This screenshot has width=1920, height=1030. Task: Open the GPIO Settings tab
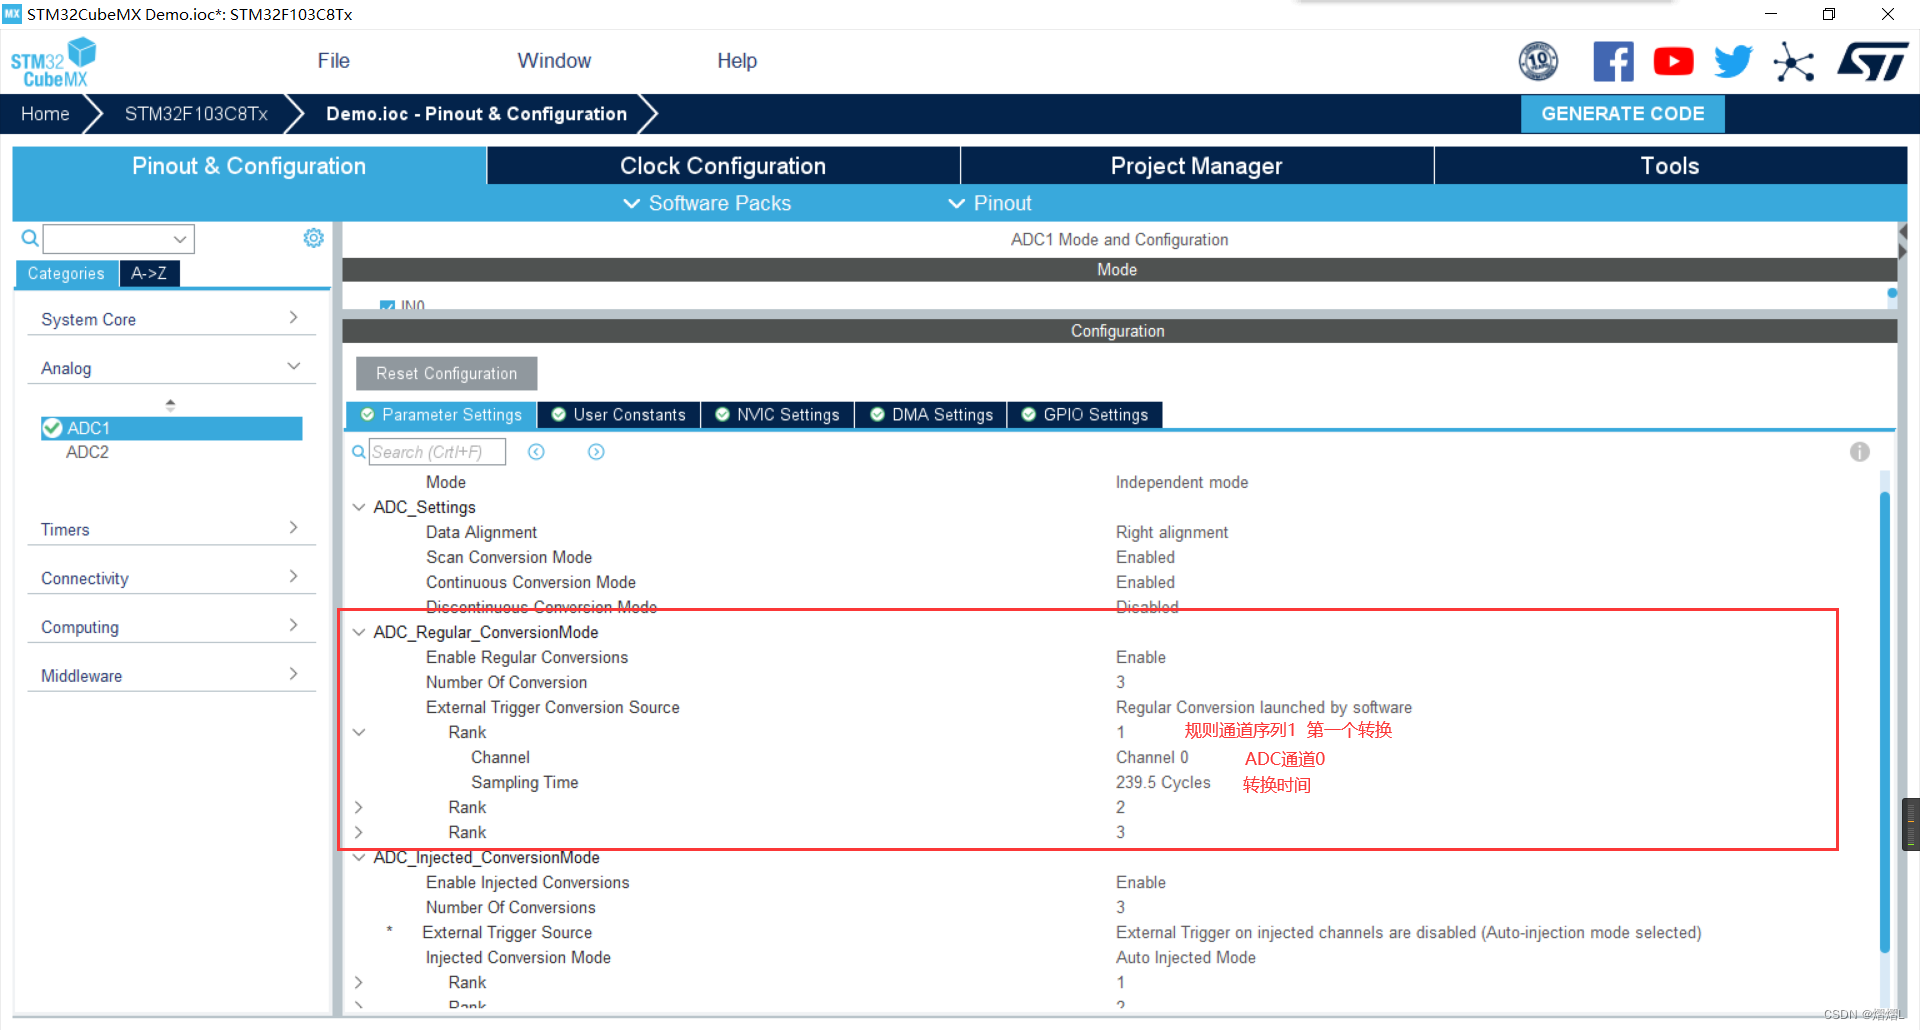coord(1085,415)
